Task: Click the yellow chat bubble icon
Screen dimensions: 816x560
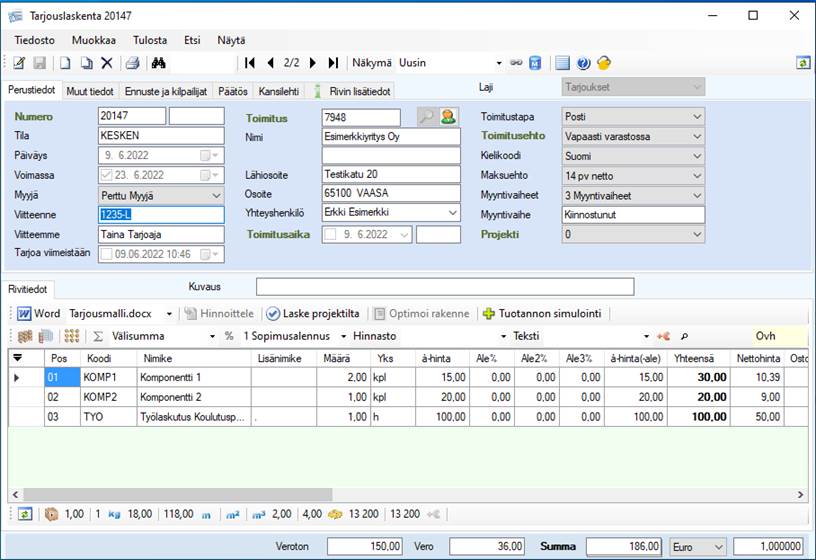Action: 604,63
